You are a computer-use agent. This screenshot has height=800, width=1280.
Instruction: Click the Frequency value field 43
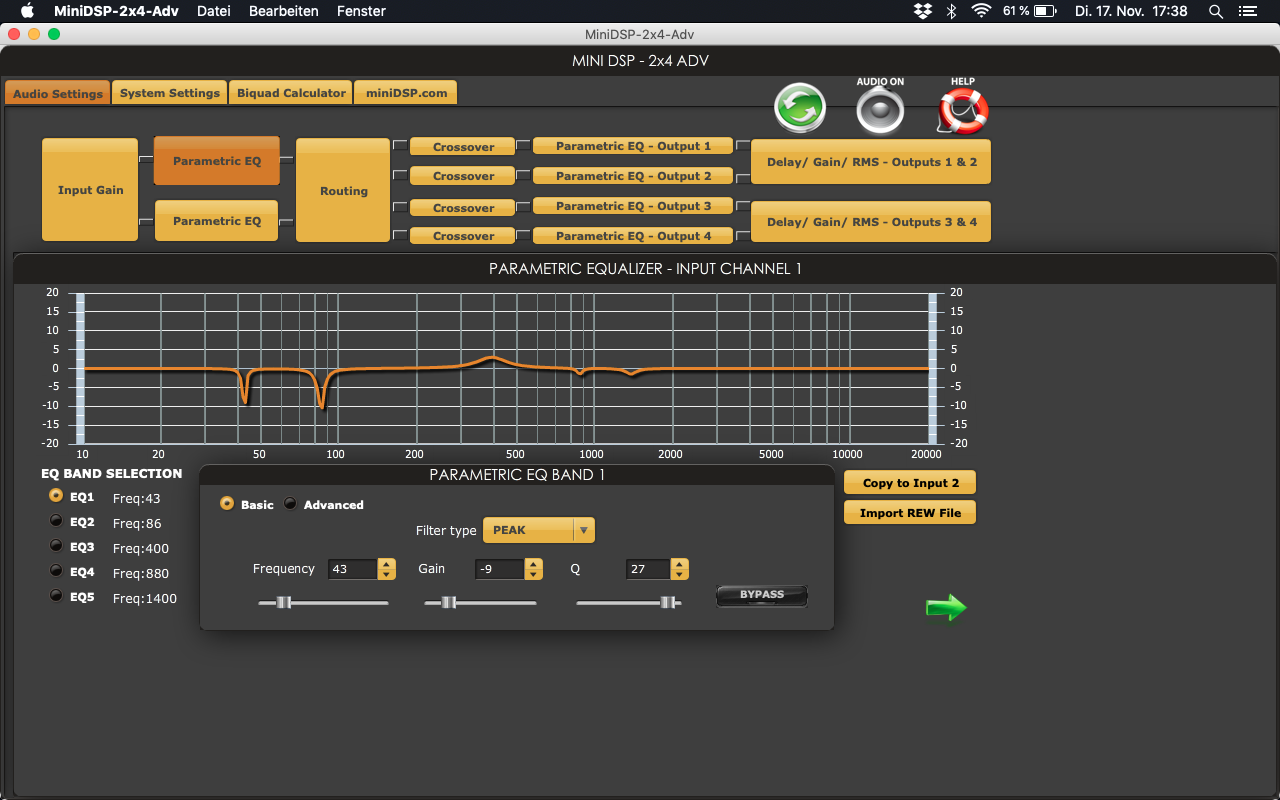point(352,569)
